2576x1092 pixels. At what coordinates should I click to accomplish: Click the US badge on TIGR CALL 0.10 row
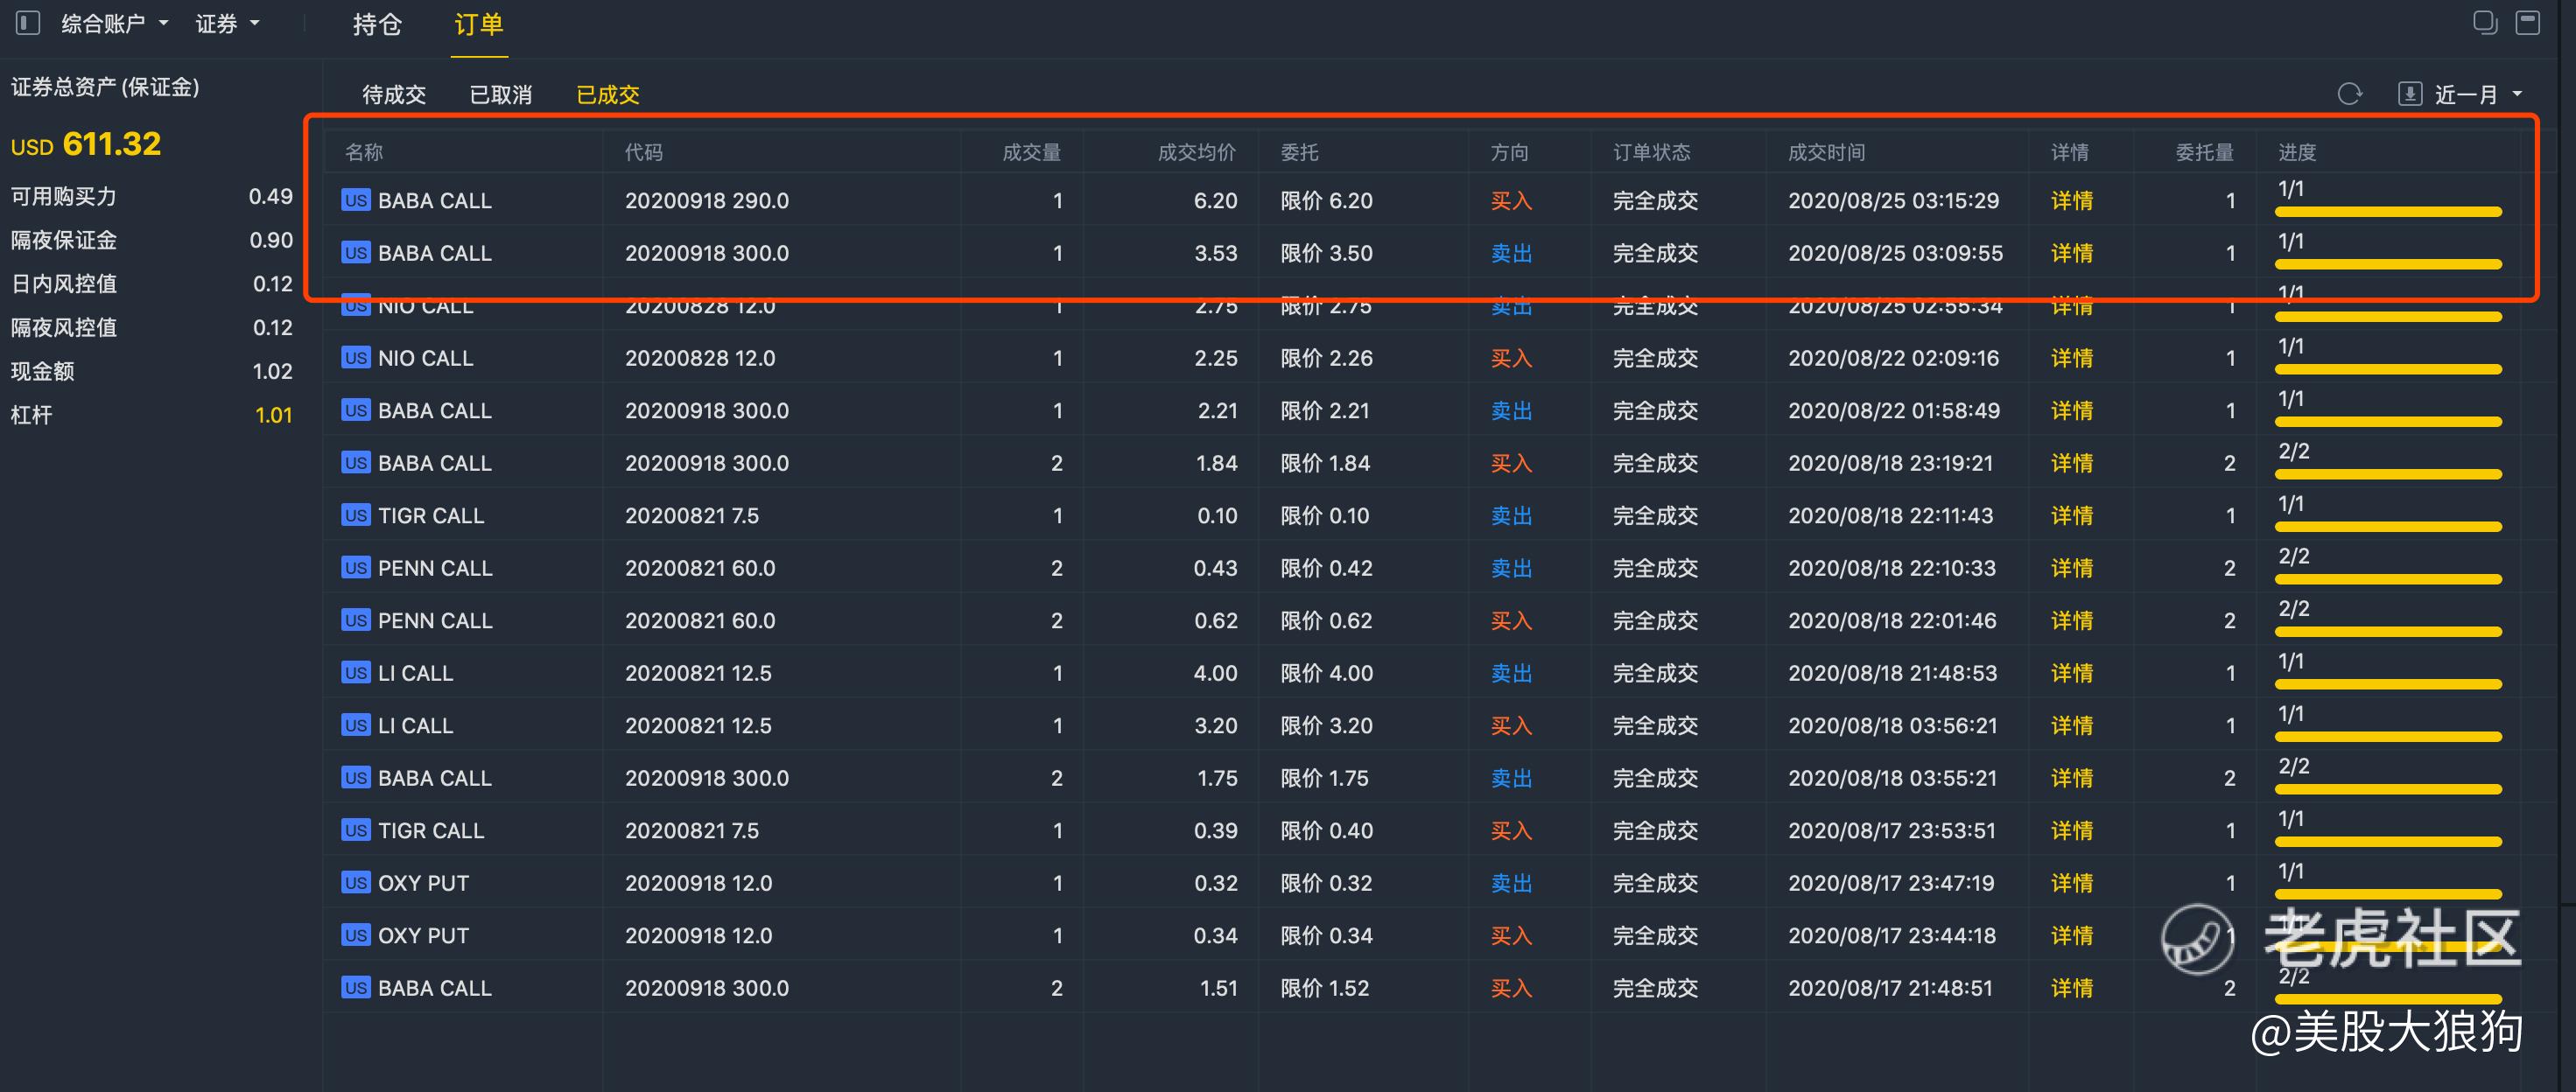coord(355,515)
